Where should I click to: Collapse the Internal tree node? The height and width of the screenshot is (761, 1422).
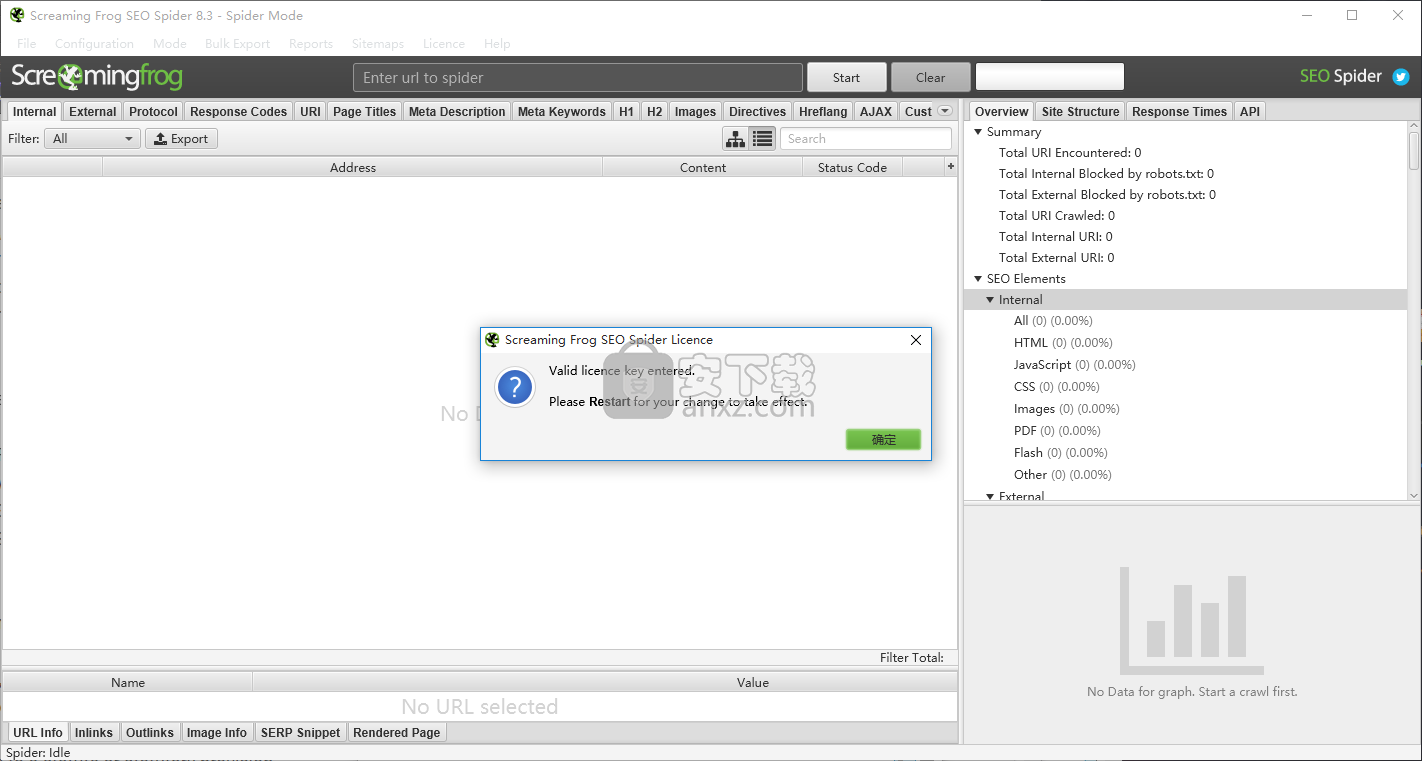pos(990,300)
